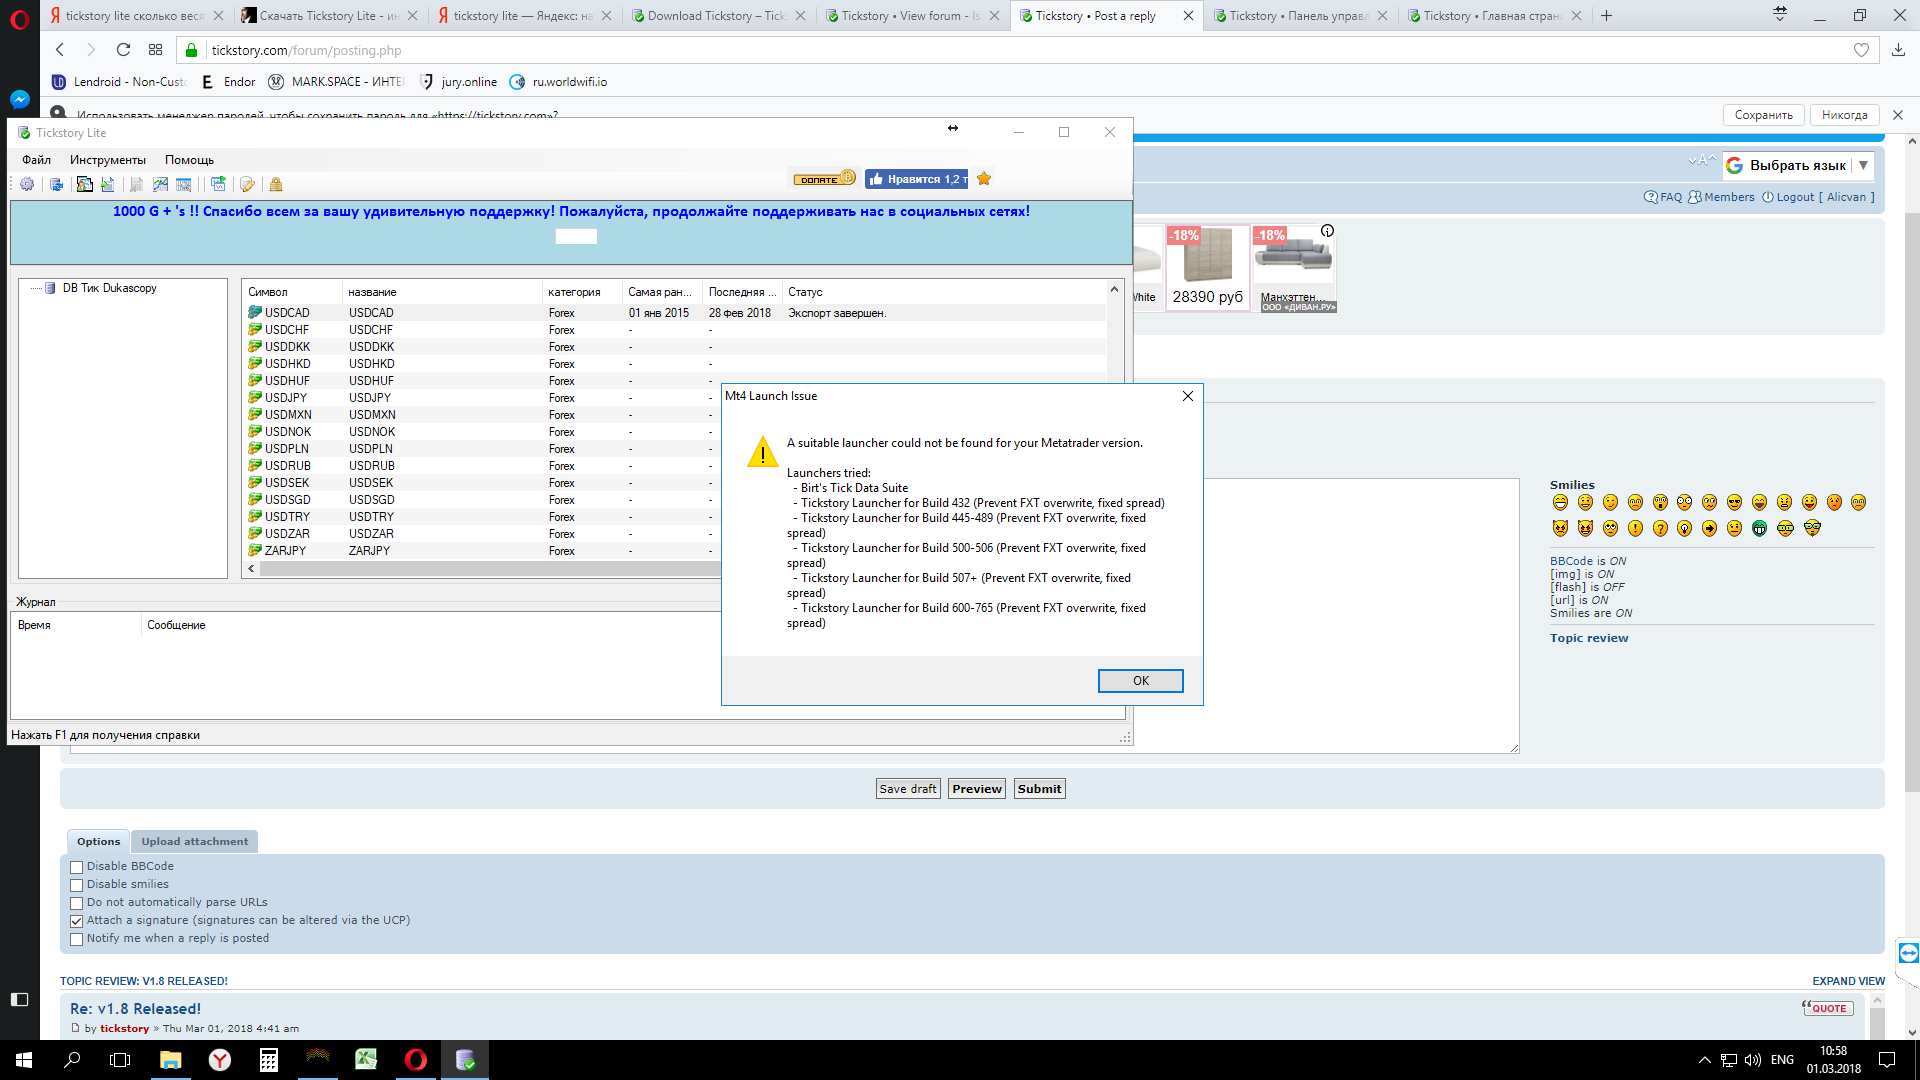
Task: Click QUOTE button on topic review post
Action: click(1828, 1008)
